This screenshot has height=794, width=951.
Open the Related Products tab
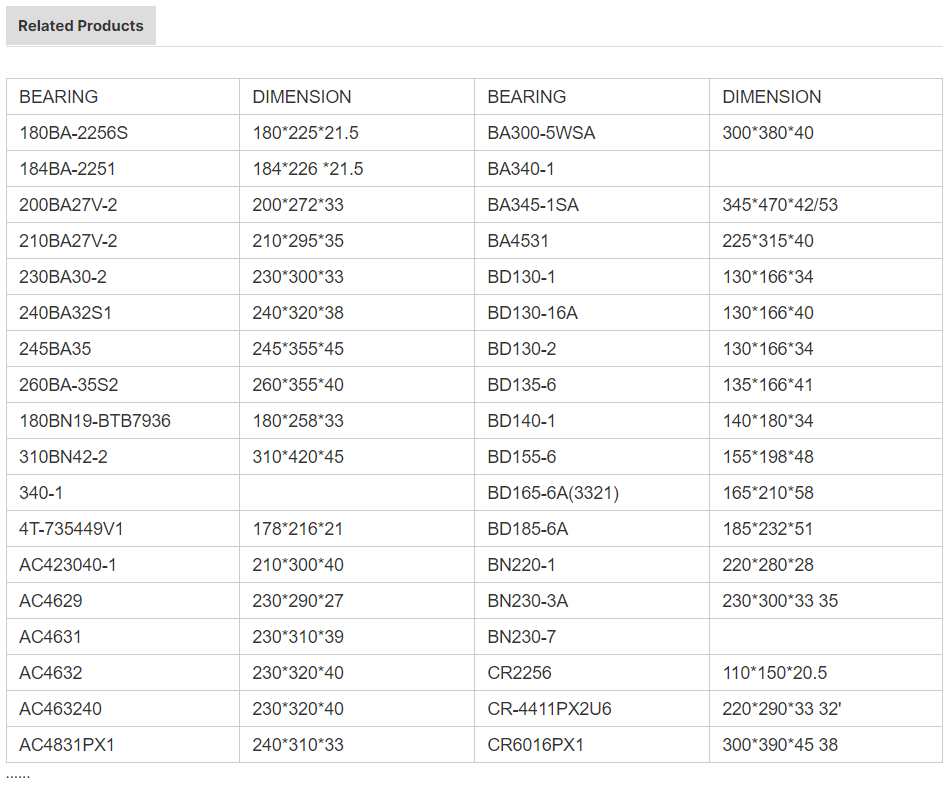(x=81, y=25)
